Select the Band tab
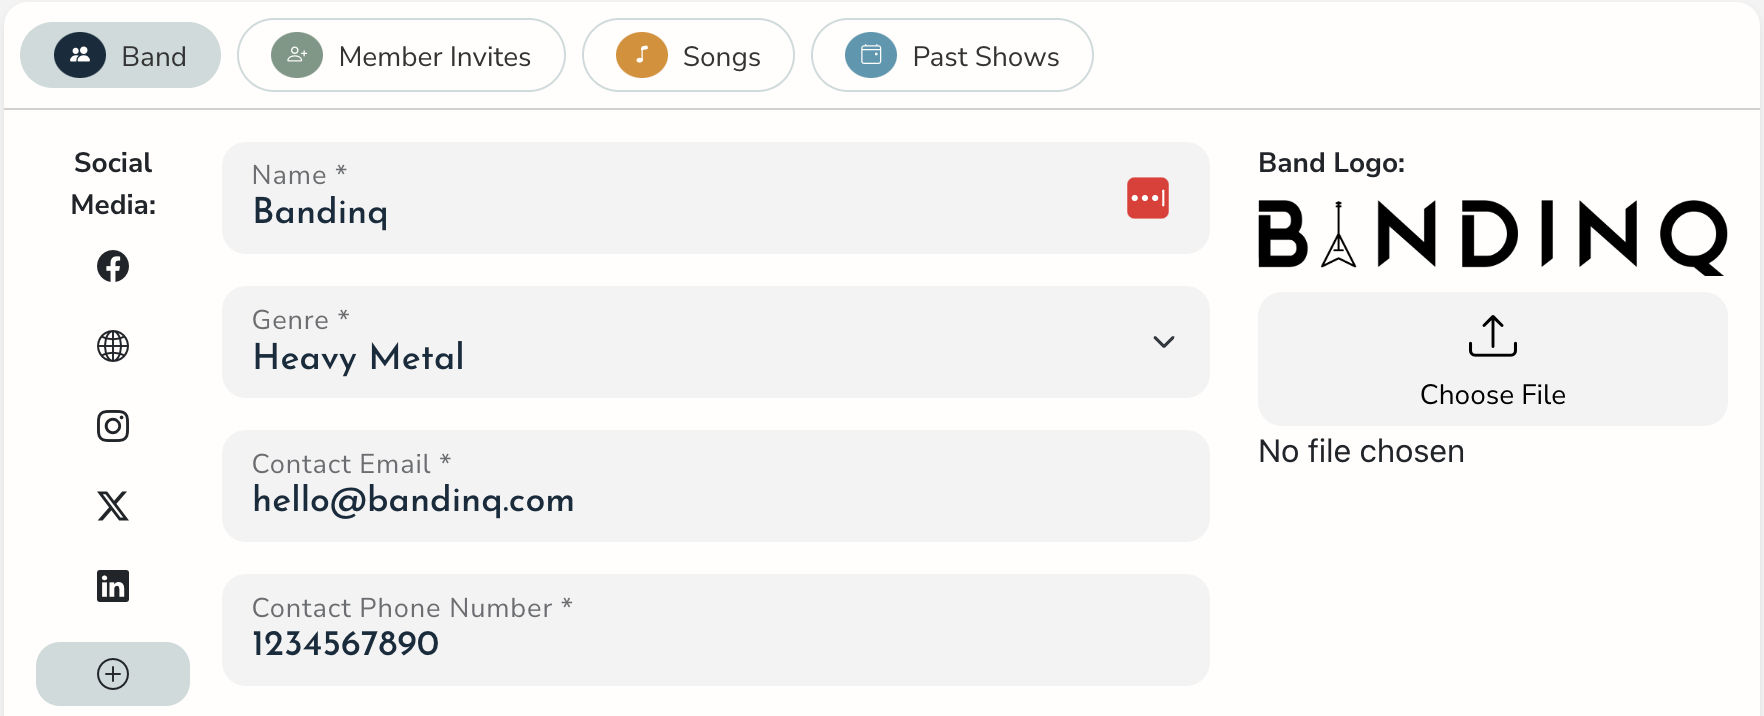1764x716 pixels. (x=120, y=56)
